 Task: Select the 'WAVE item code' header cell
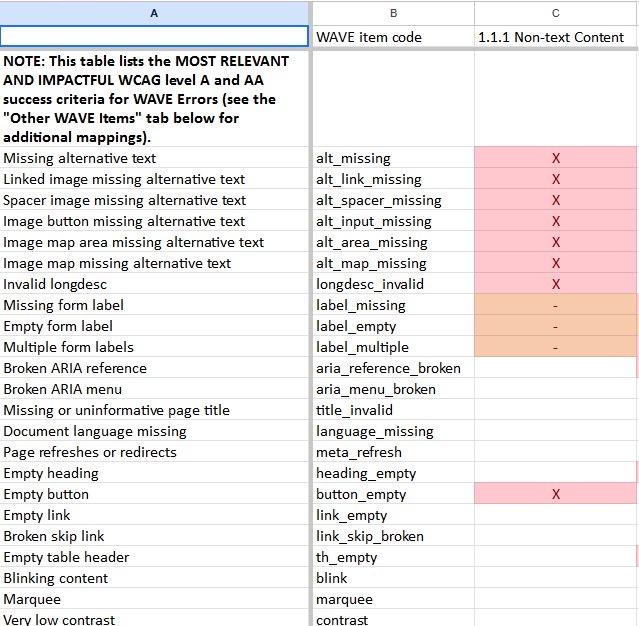(x=393, y=37)
